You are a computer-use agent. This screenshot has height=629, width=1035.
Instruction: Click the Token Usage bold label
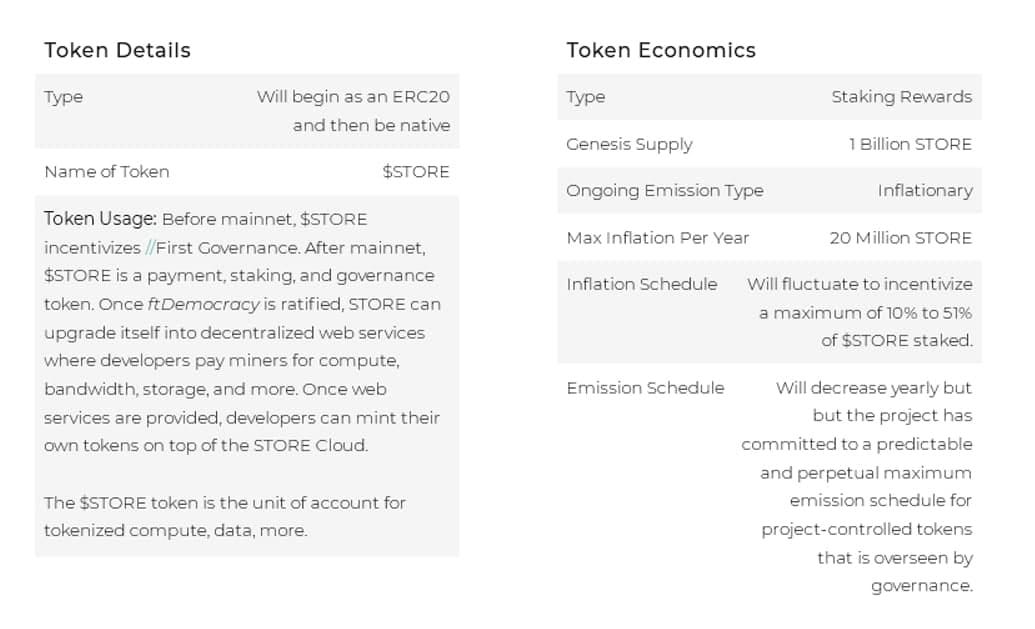click(100, 219)
